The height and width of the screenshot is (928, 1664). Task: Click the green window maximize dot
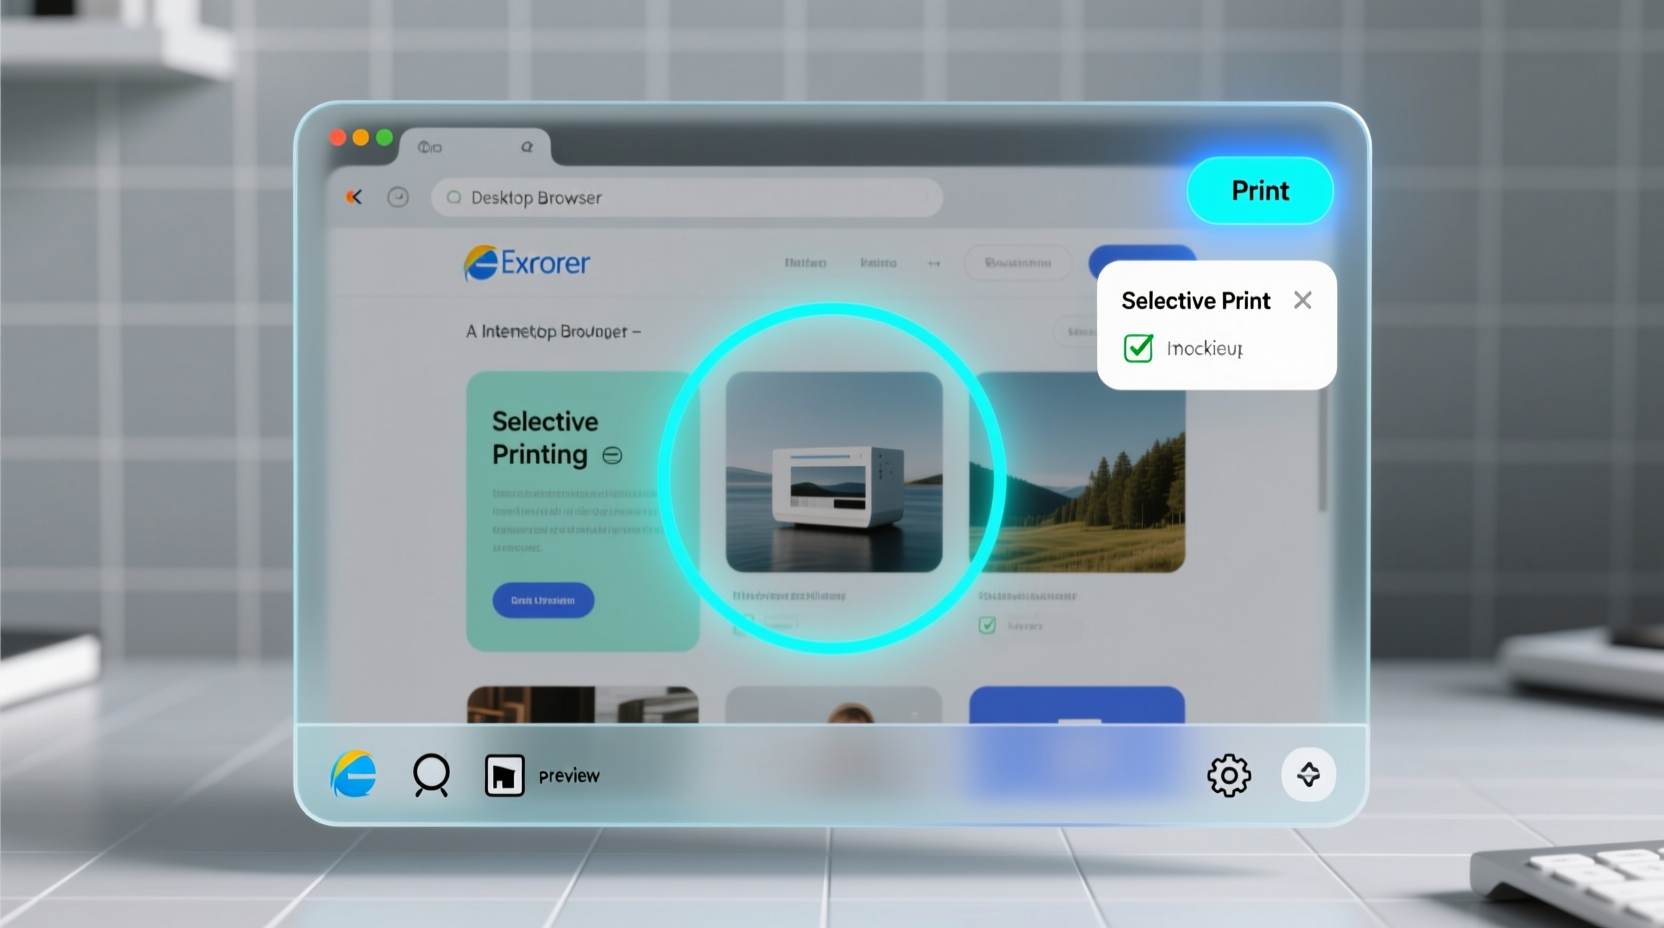pyautogui.click(x=384, y=137)
